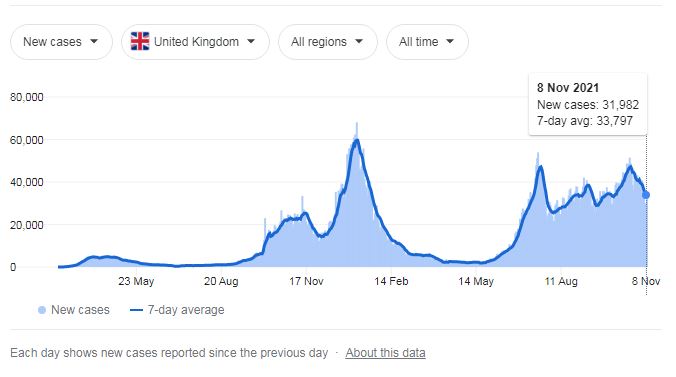Click the 14 Feb x-axis date label
This screenshot has height=377, width=676.
[x=391, y=281]
